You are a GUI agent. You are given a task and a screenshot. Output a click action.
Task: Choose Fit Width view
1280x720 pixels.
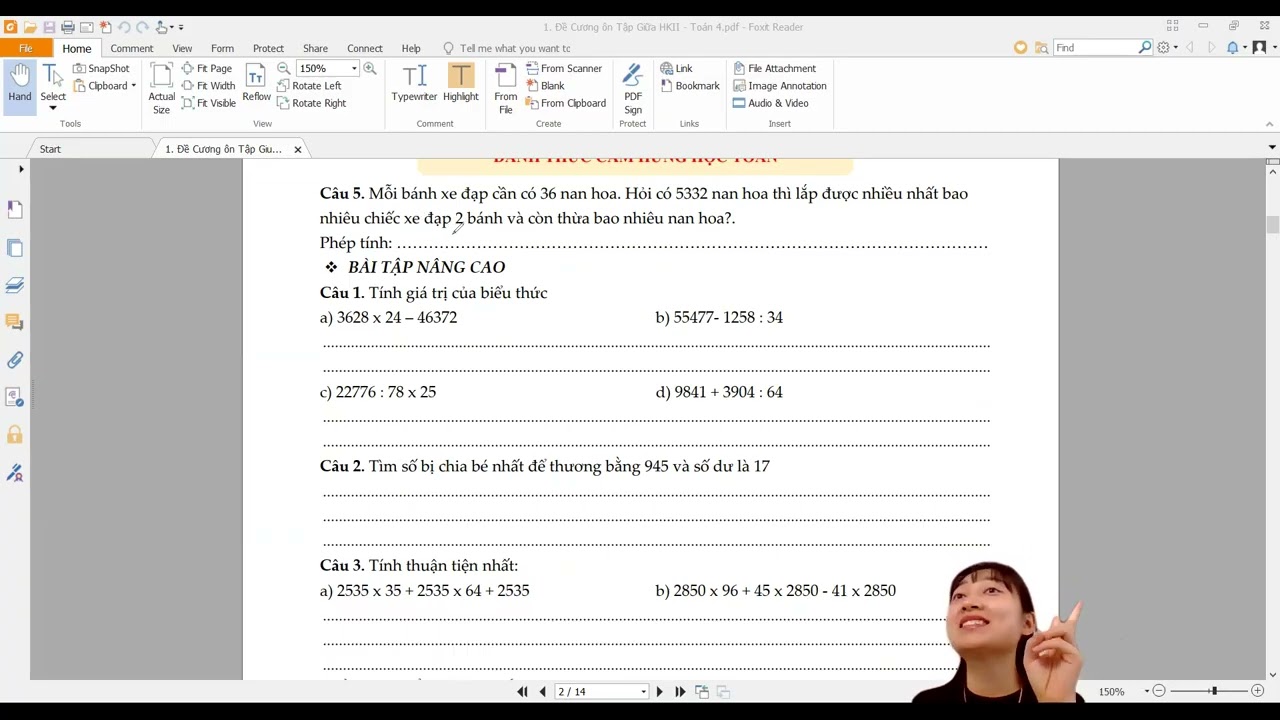tap(209, 86)
